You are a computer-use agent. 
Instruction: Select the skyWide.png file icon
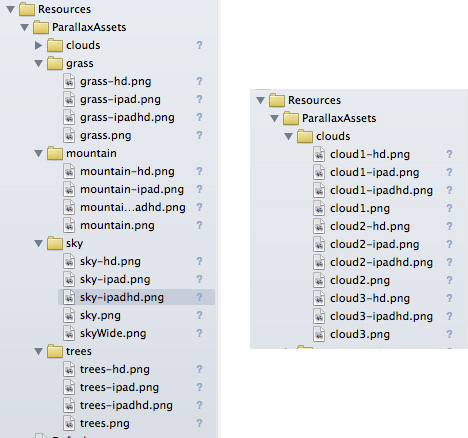coord(69,333)
